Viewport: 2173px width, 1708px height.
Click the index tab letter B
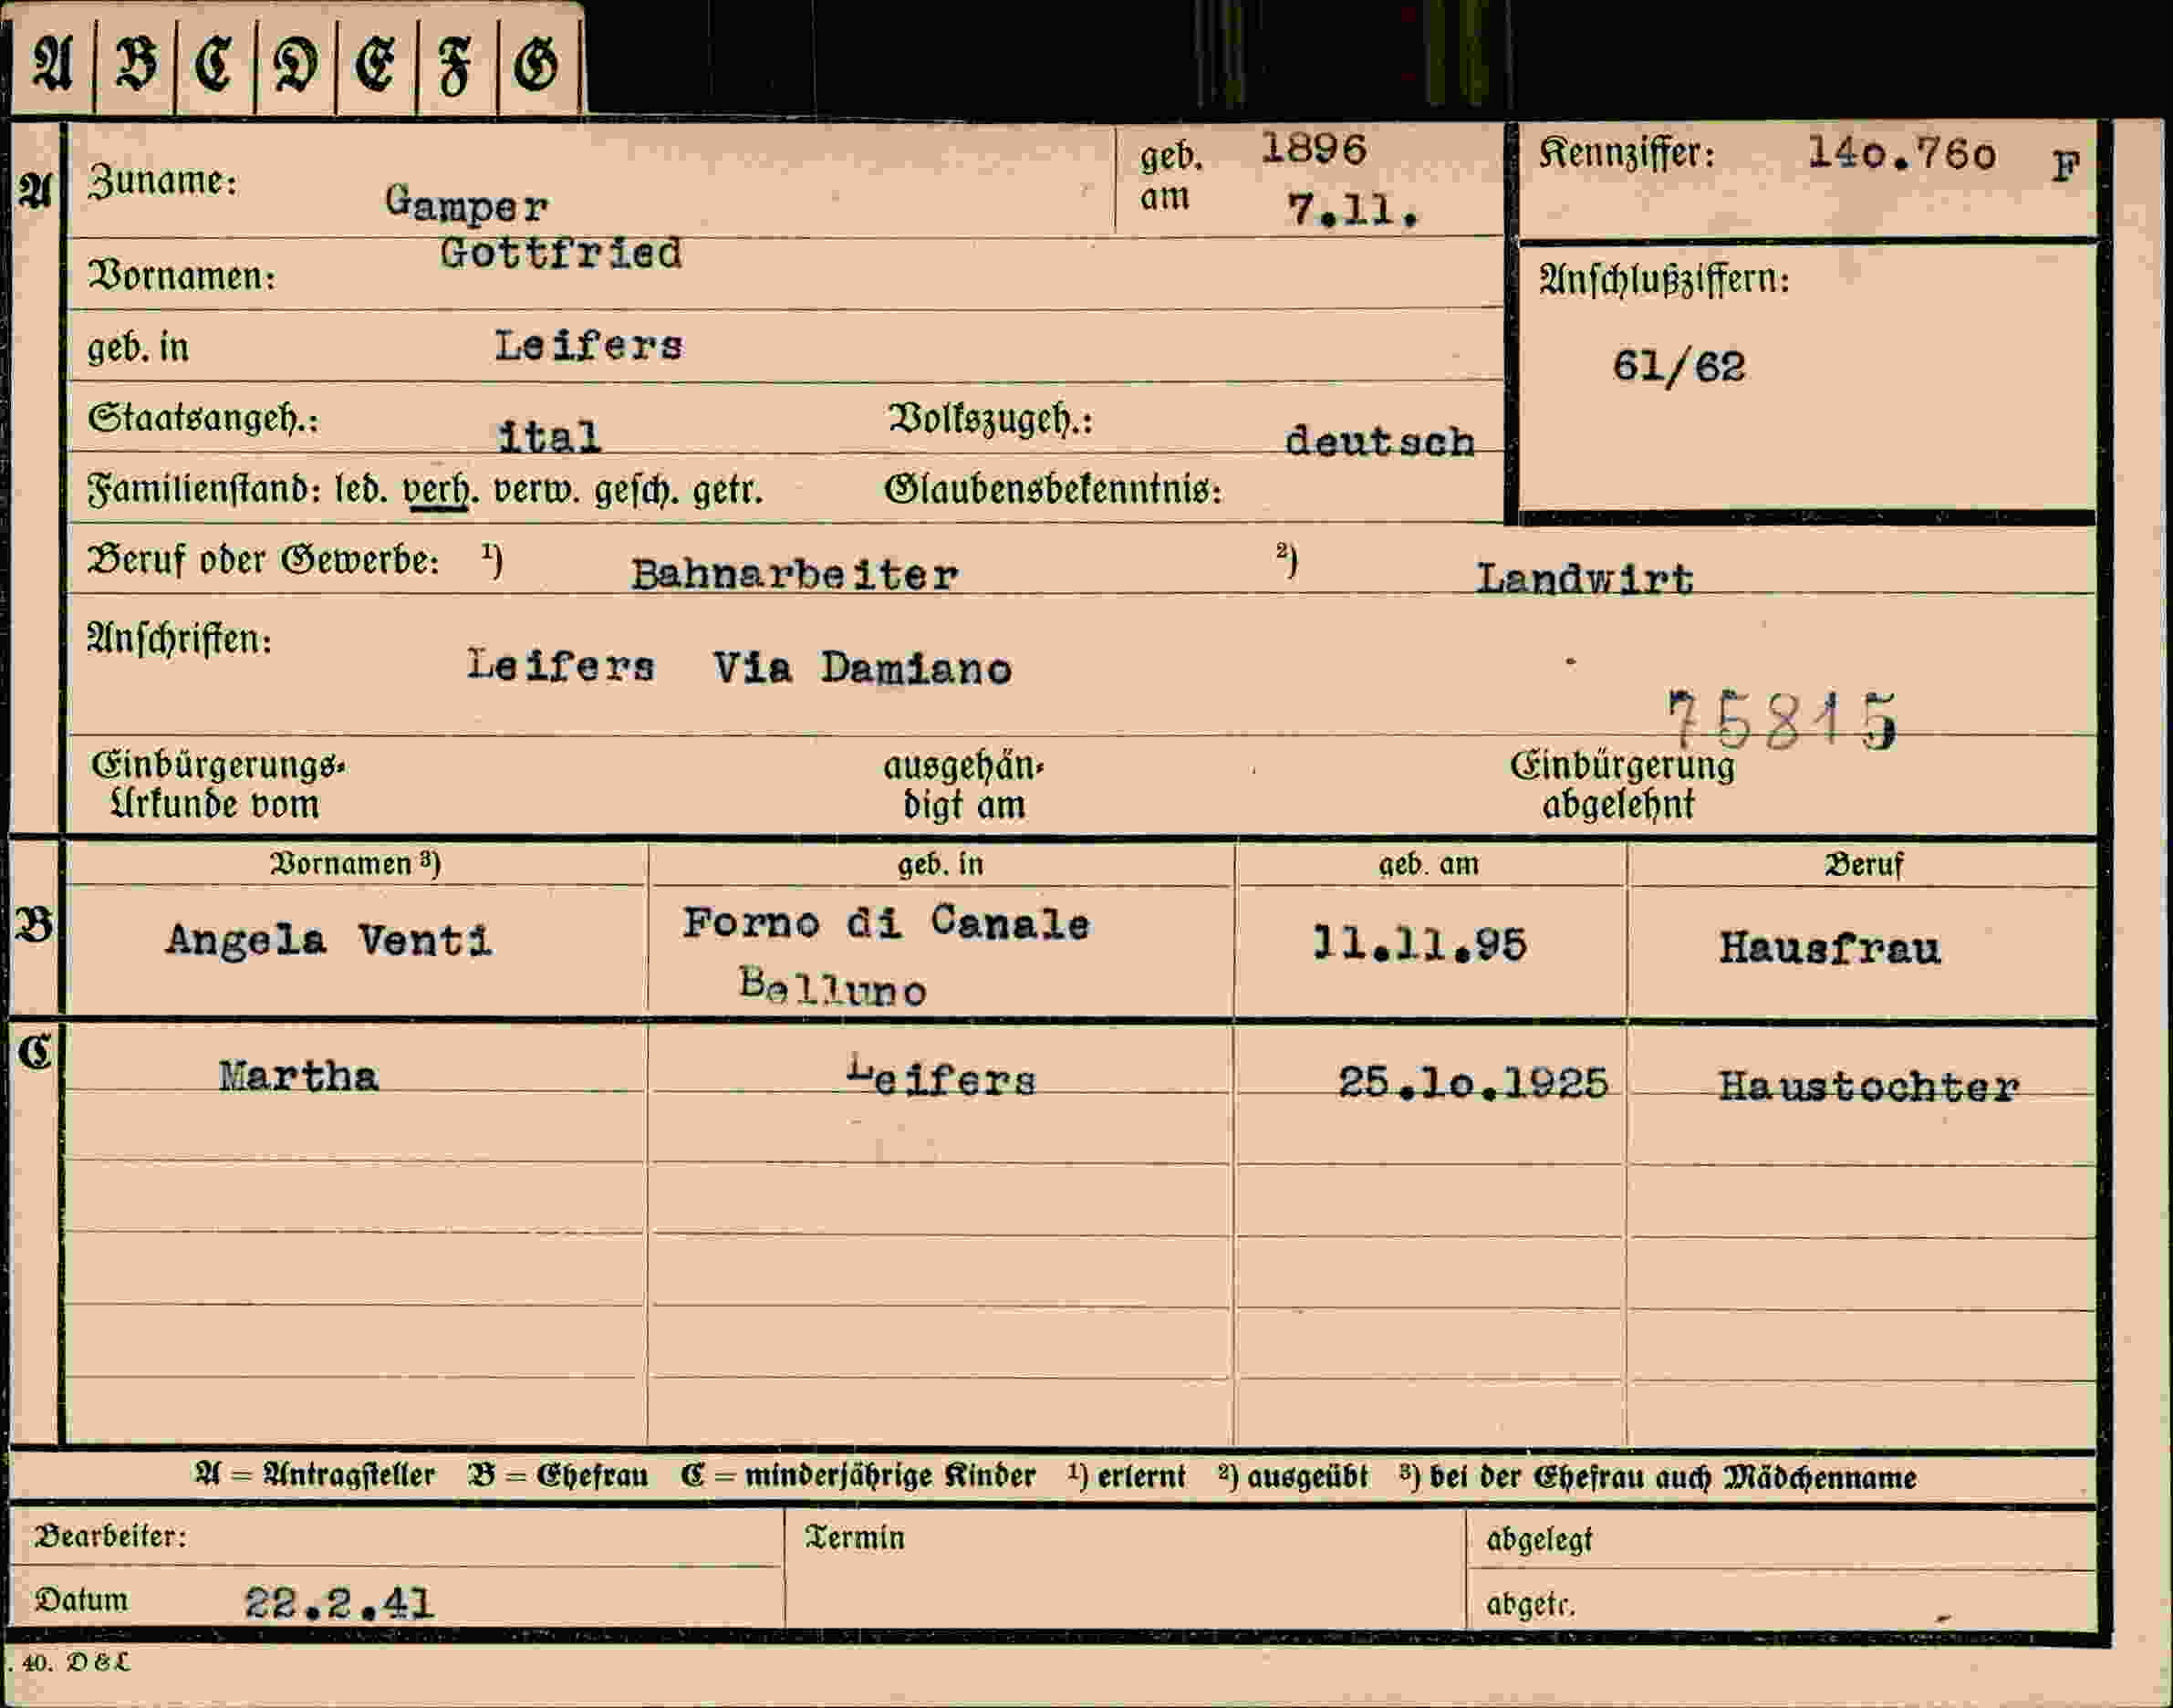click(136, 64)
